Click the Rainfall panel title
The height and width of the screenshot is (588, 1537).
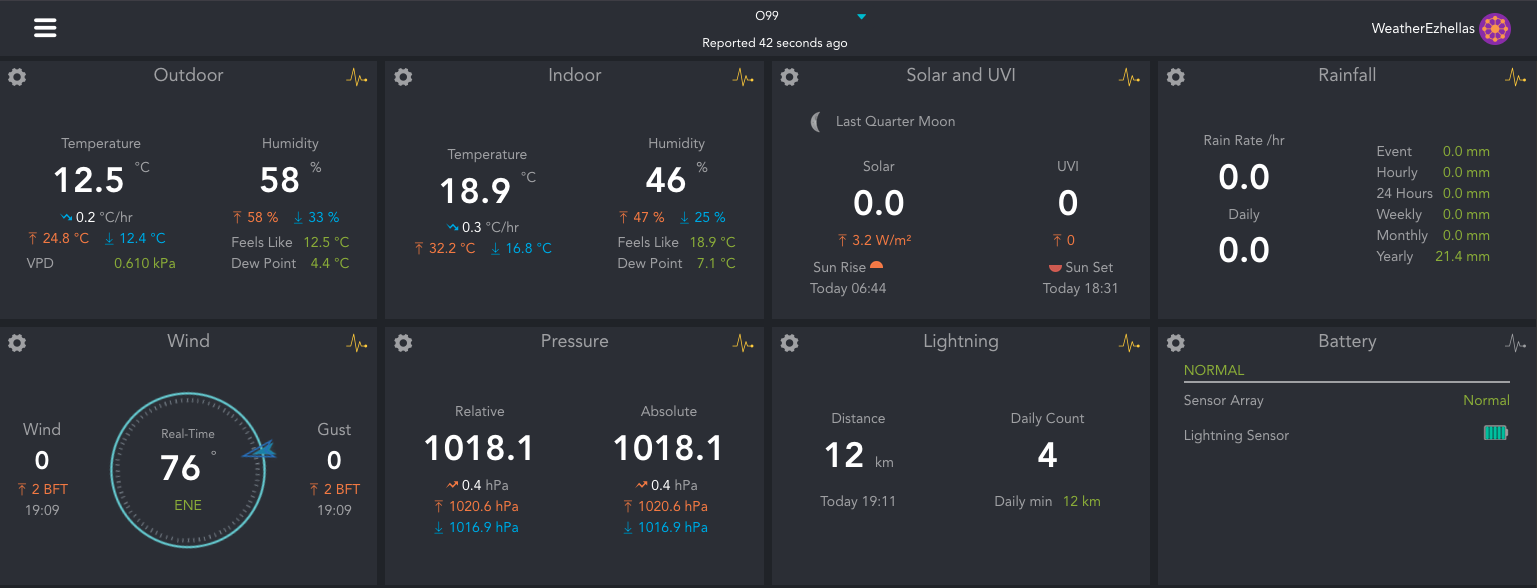point(1347,75)
